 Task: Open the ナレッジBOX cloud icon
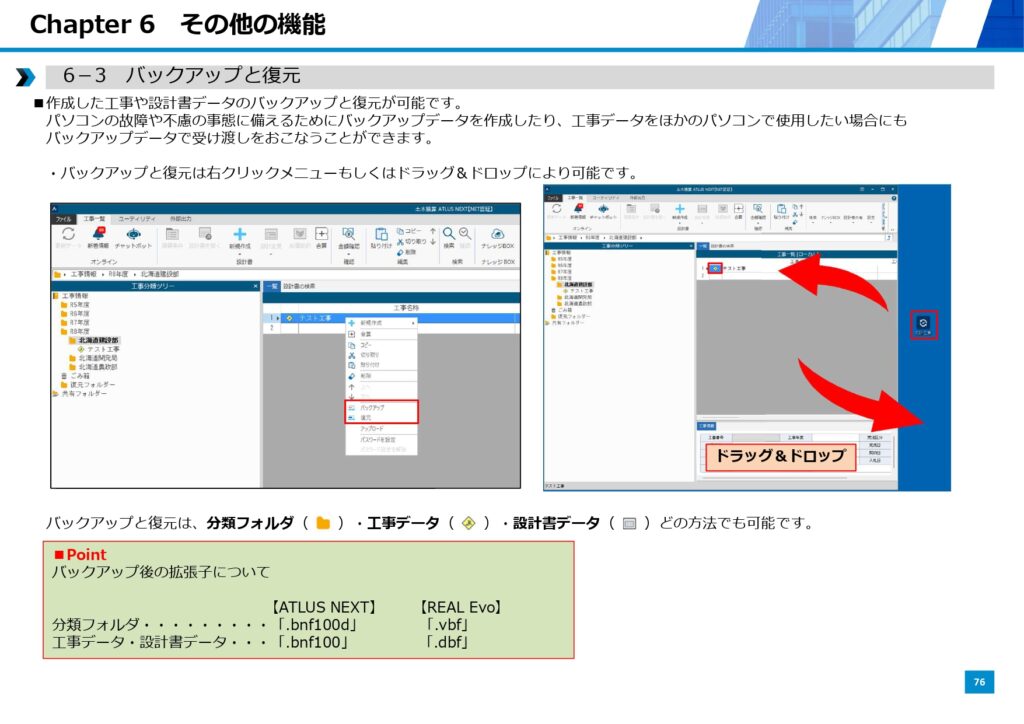497,234
